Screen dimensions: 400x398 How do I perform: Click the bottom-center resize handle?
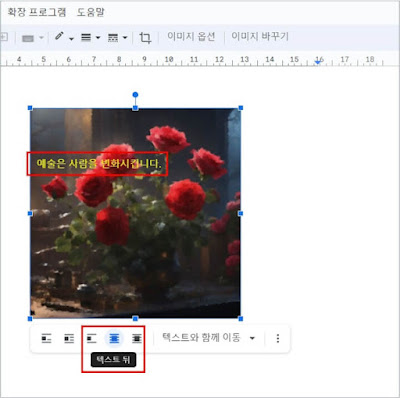135,319
